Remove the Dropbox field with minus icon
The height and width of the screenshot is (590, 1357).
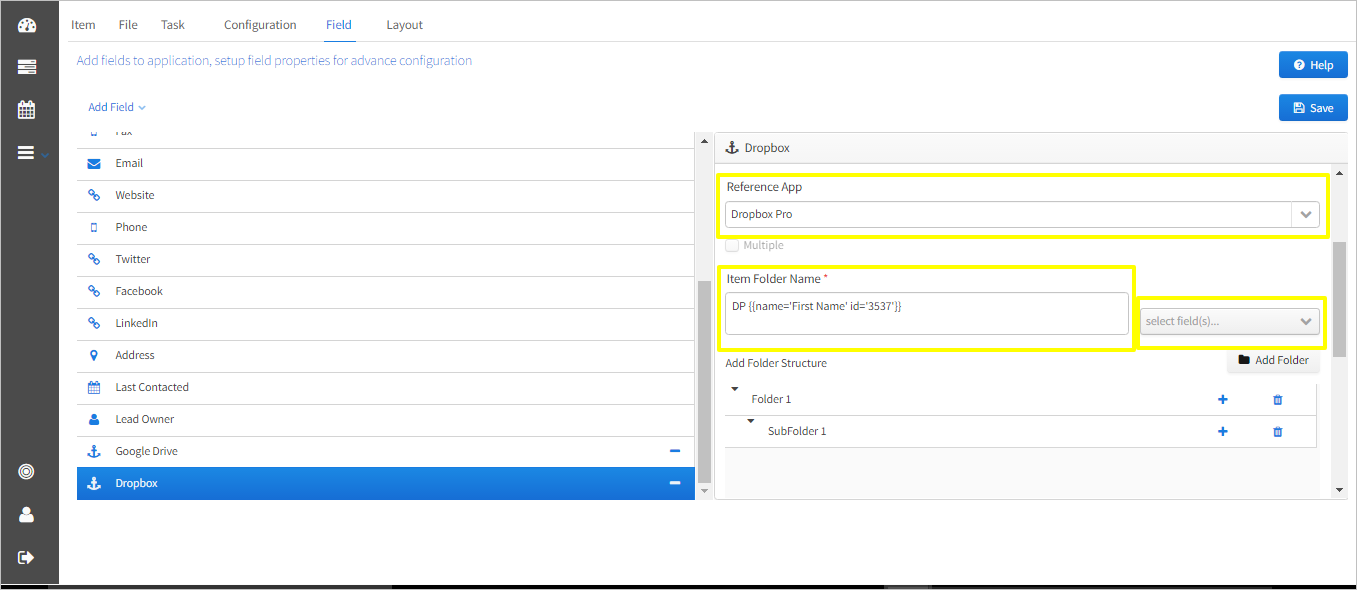click(675, 483)
